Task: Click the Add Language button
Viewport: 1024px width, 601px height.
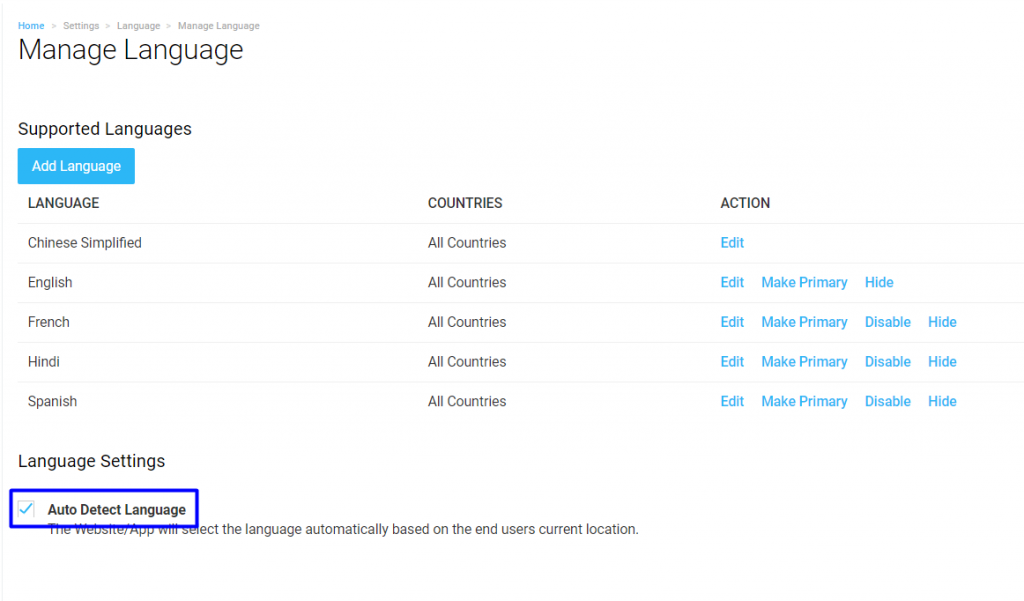Action: pos(75,165)
